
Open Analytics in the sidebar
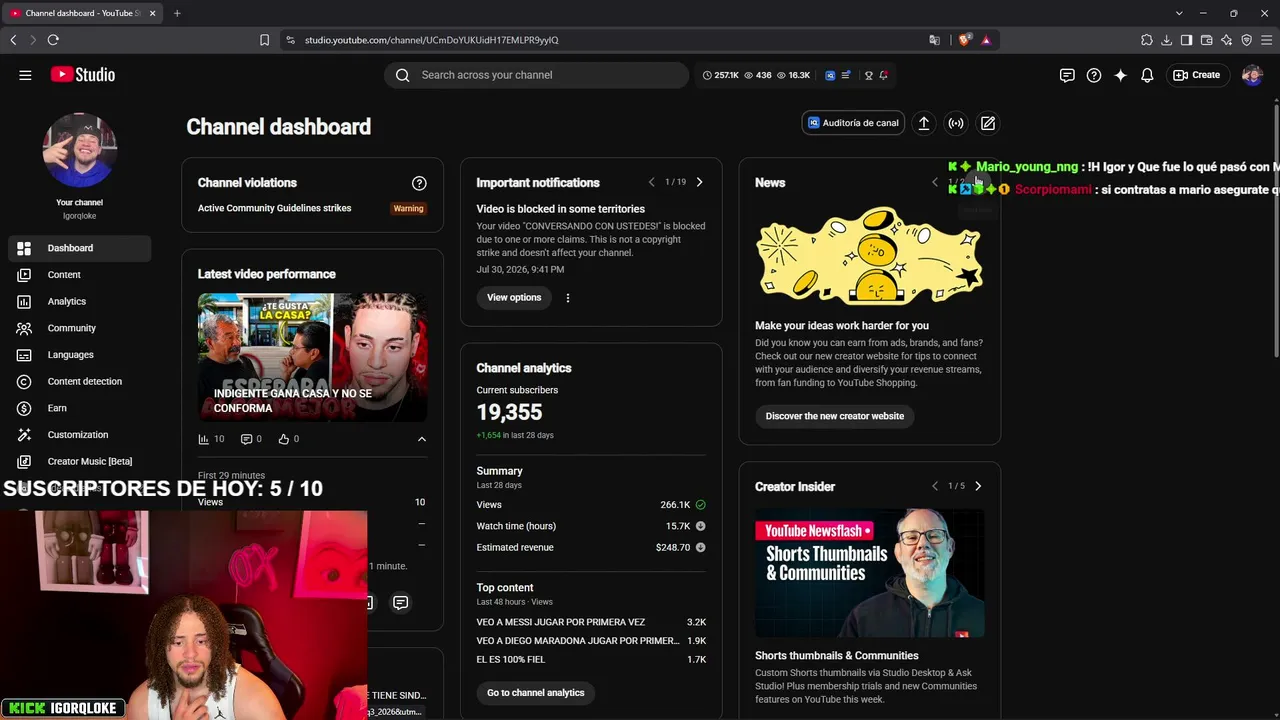[80, 301]
